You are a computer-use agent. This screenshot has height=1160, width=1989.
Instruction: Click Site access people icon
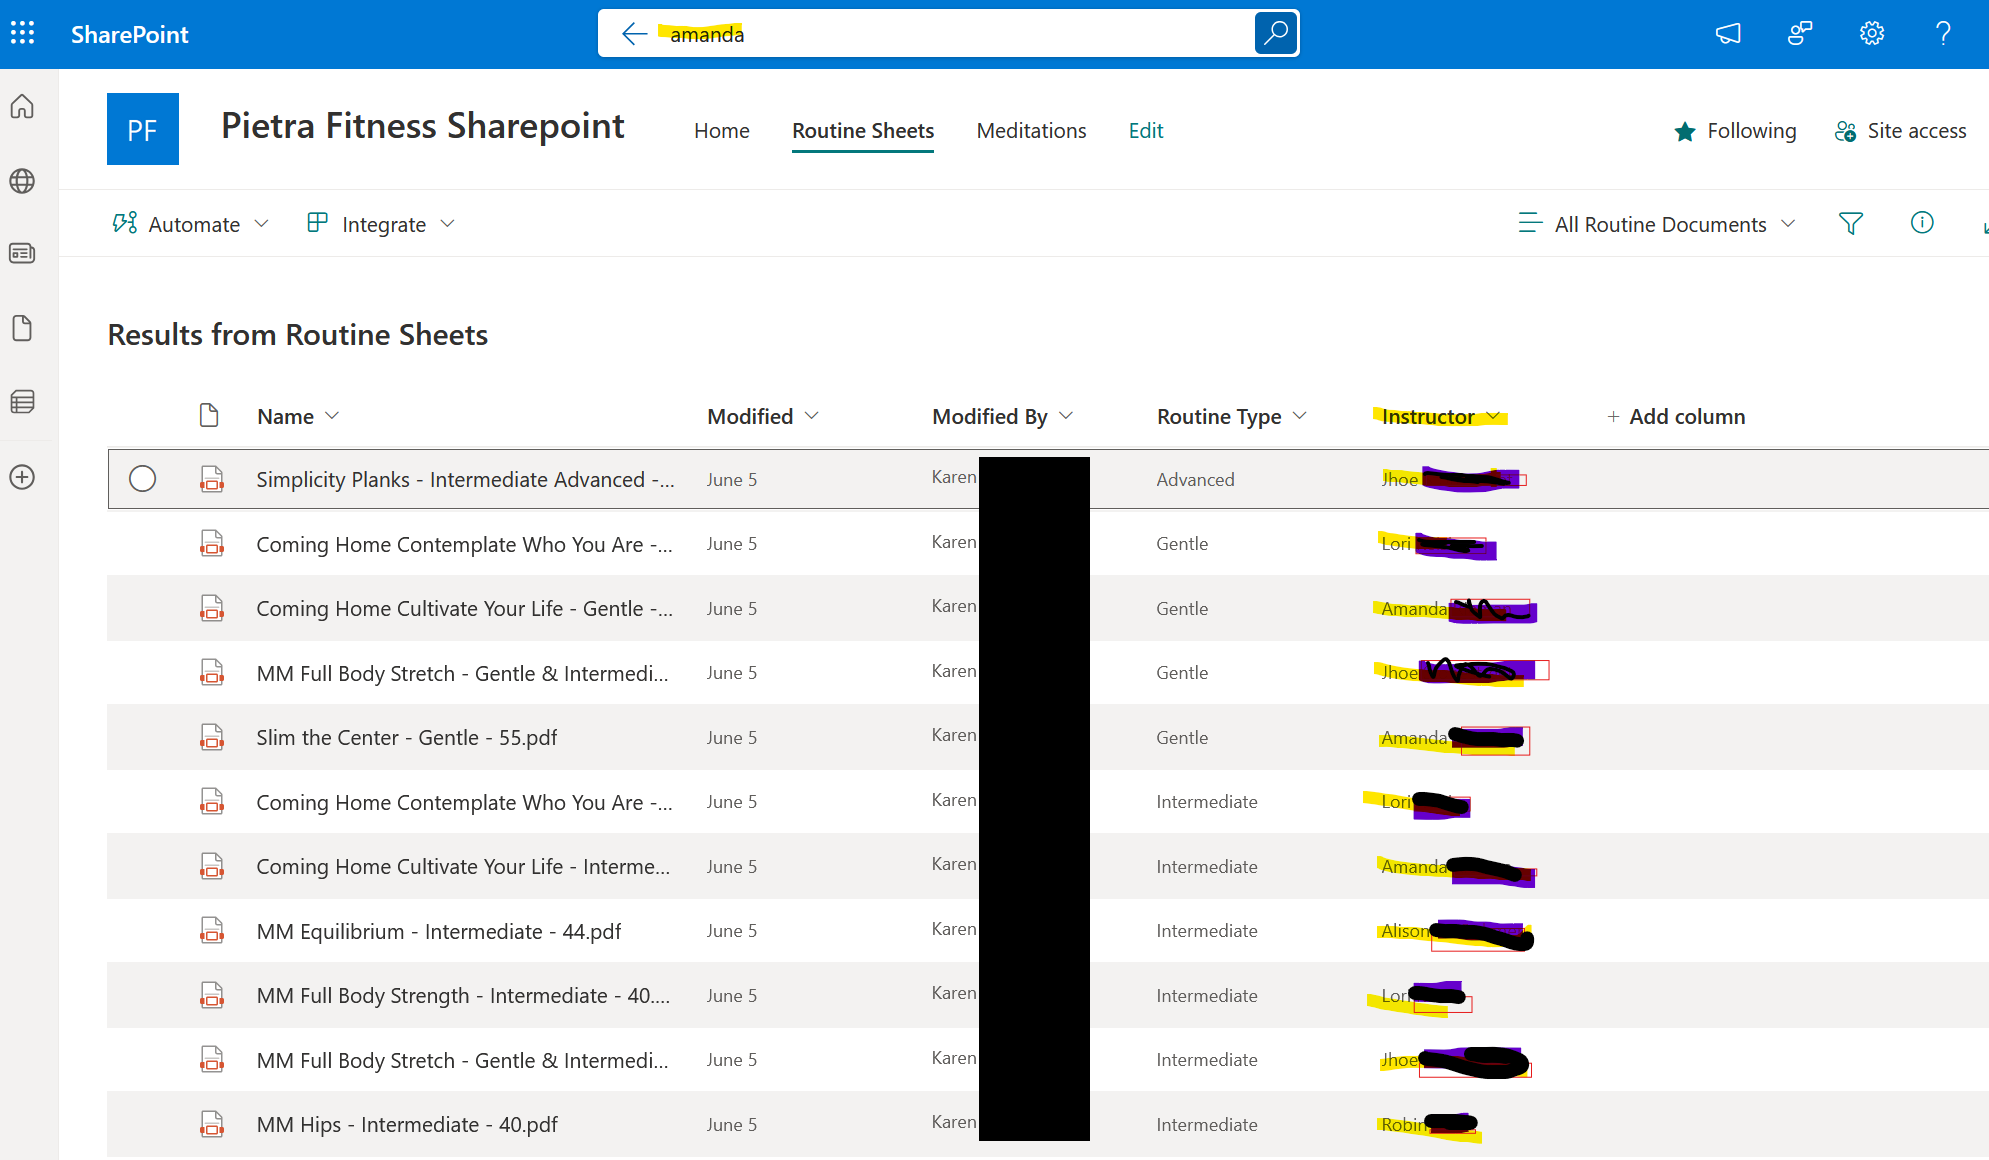click(1845, 130)
